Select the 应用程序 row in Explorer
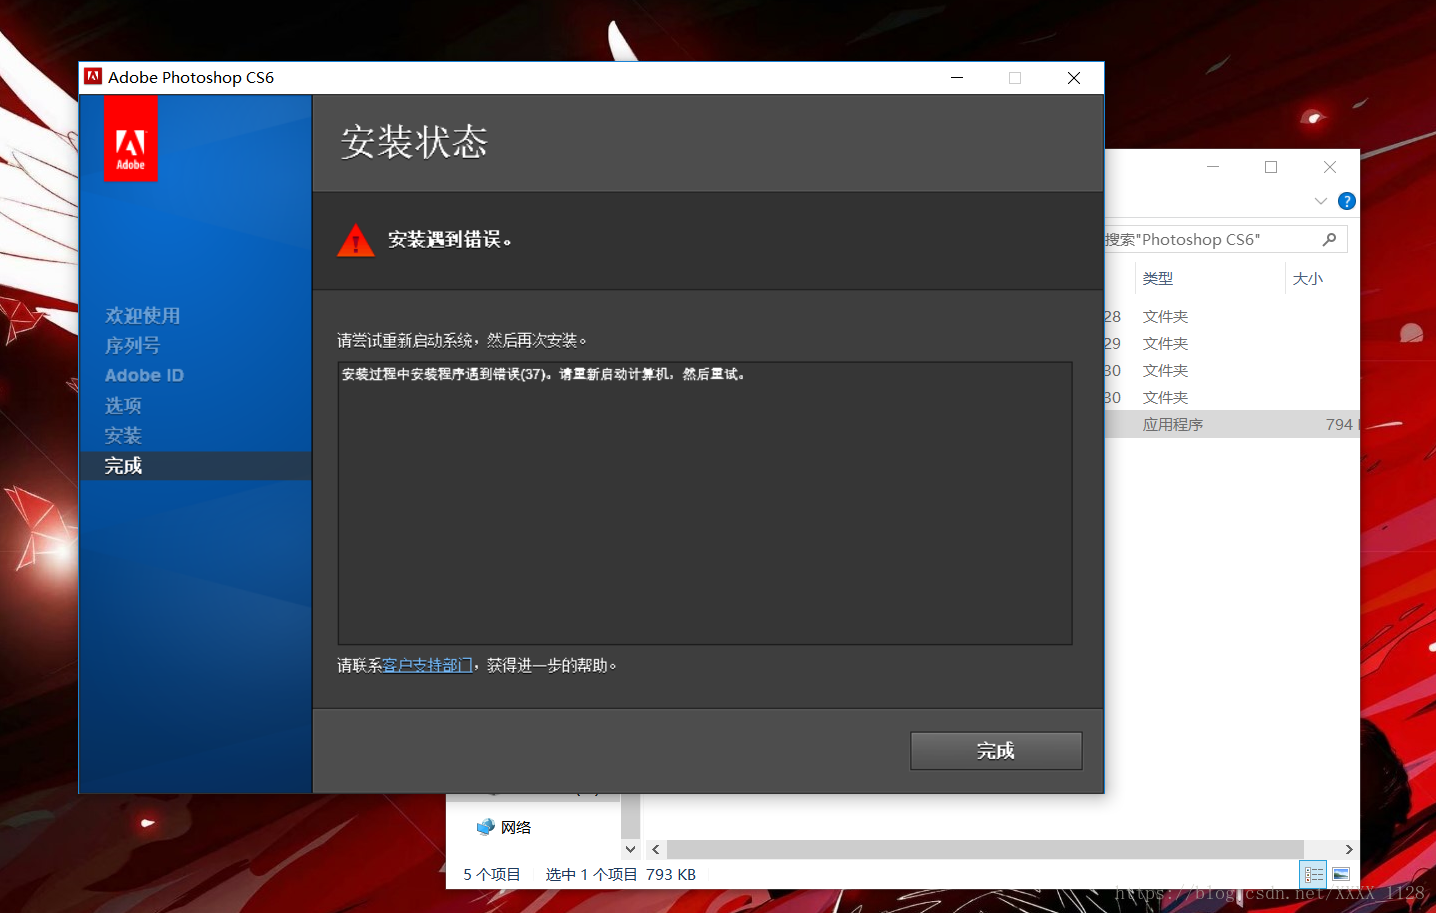This screenshot has width=1436, height=913. (x=1232, y=425)
